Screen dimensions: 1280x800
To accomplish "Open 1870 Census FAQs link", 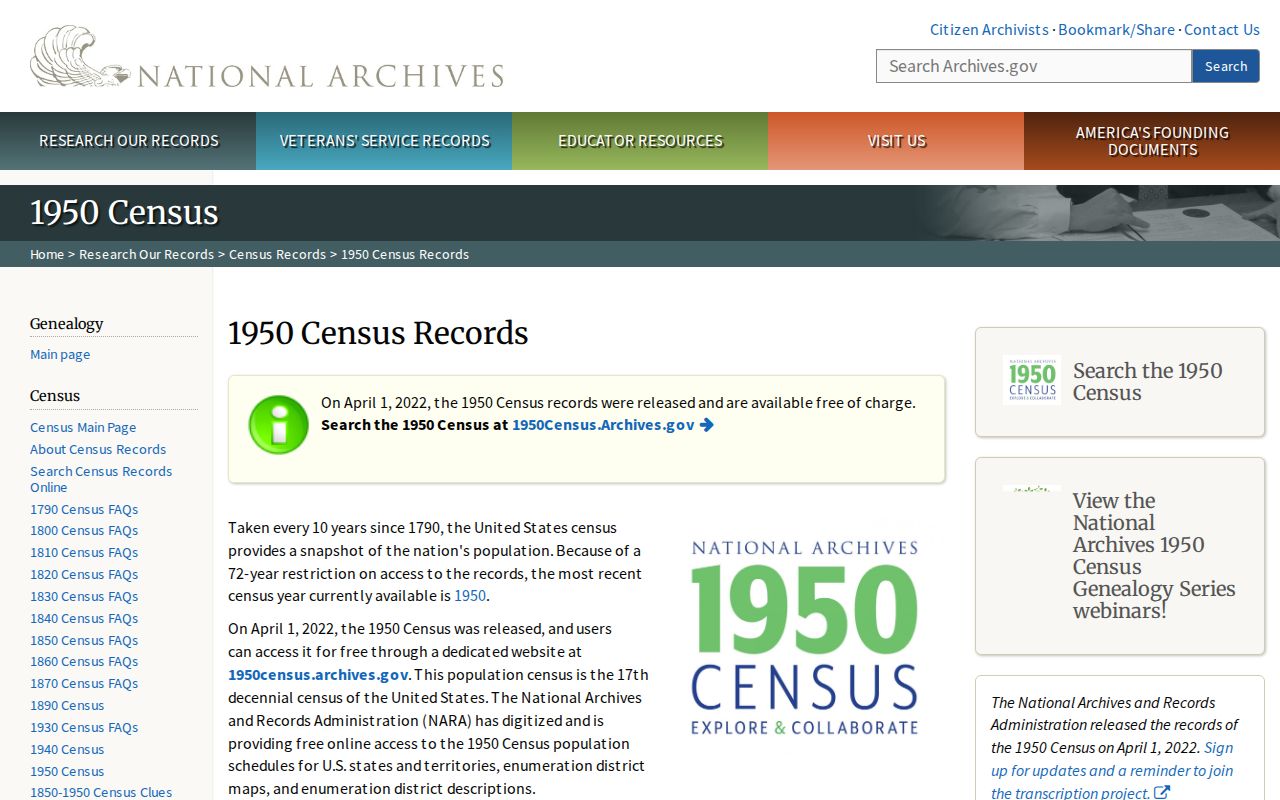I will (84, 683).
